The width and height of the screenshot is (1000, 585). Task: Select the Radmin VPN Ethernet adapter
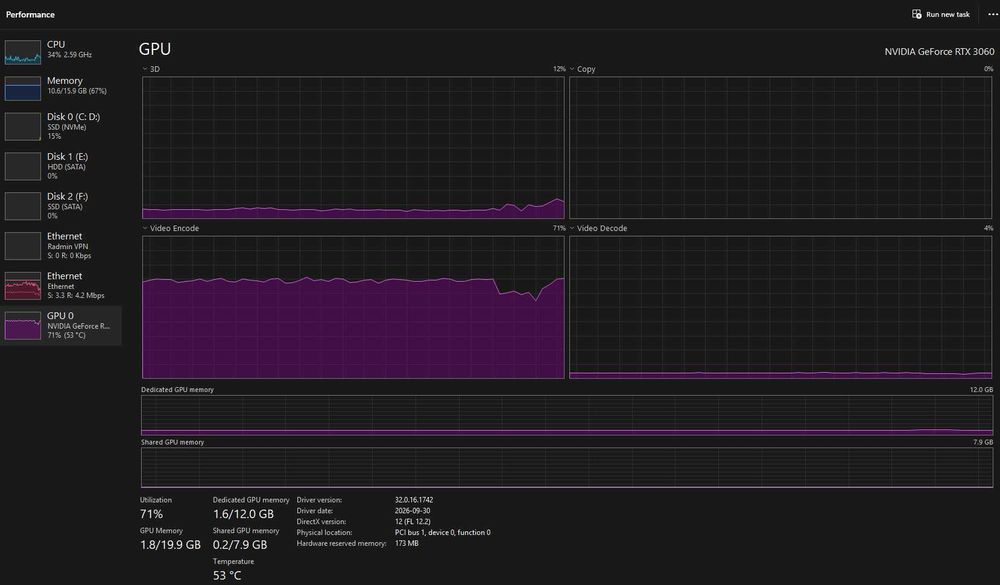[61, 245]
